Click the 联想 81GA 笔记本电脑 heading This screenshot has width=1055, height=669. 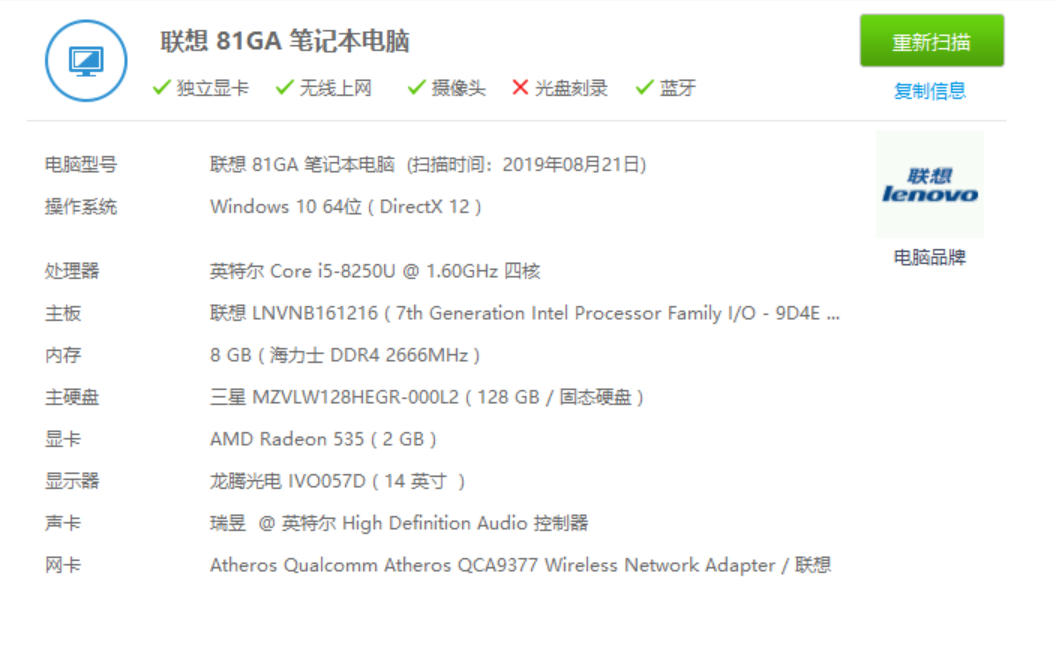285,42
